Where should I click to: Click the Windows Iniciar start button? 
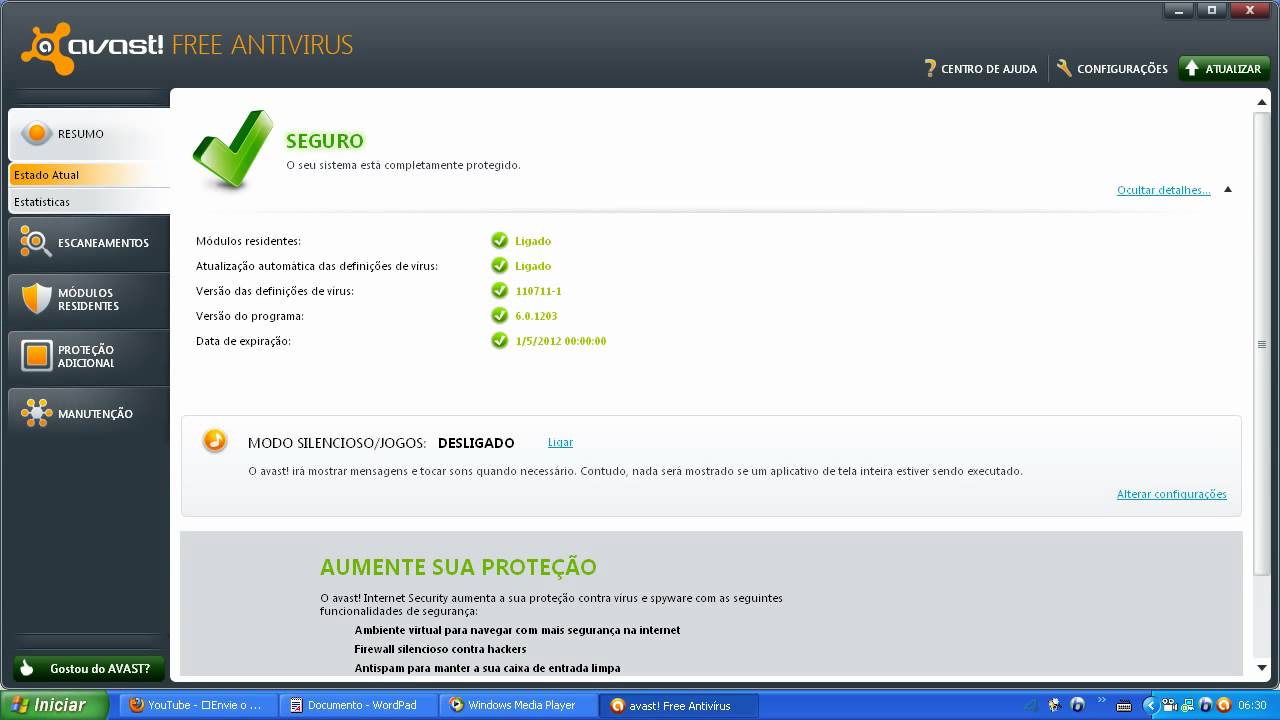click(54, 705)
